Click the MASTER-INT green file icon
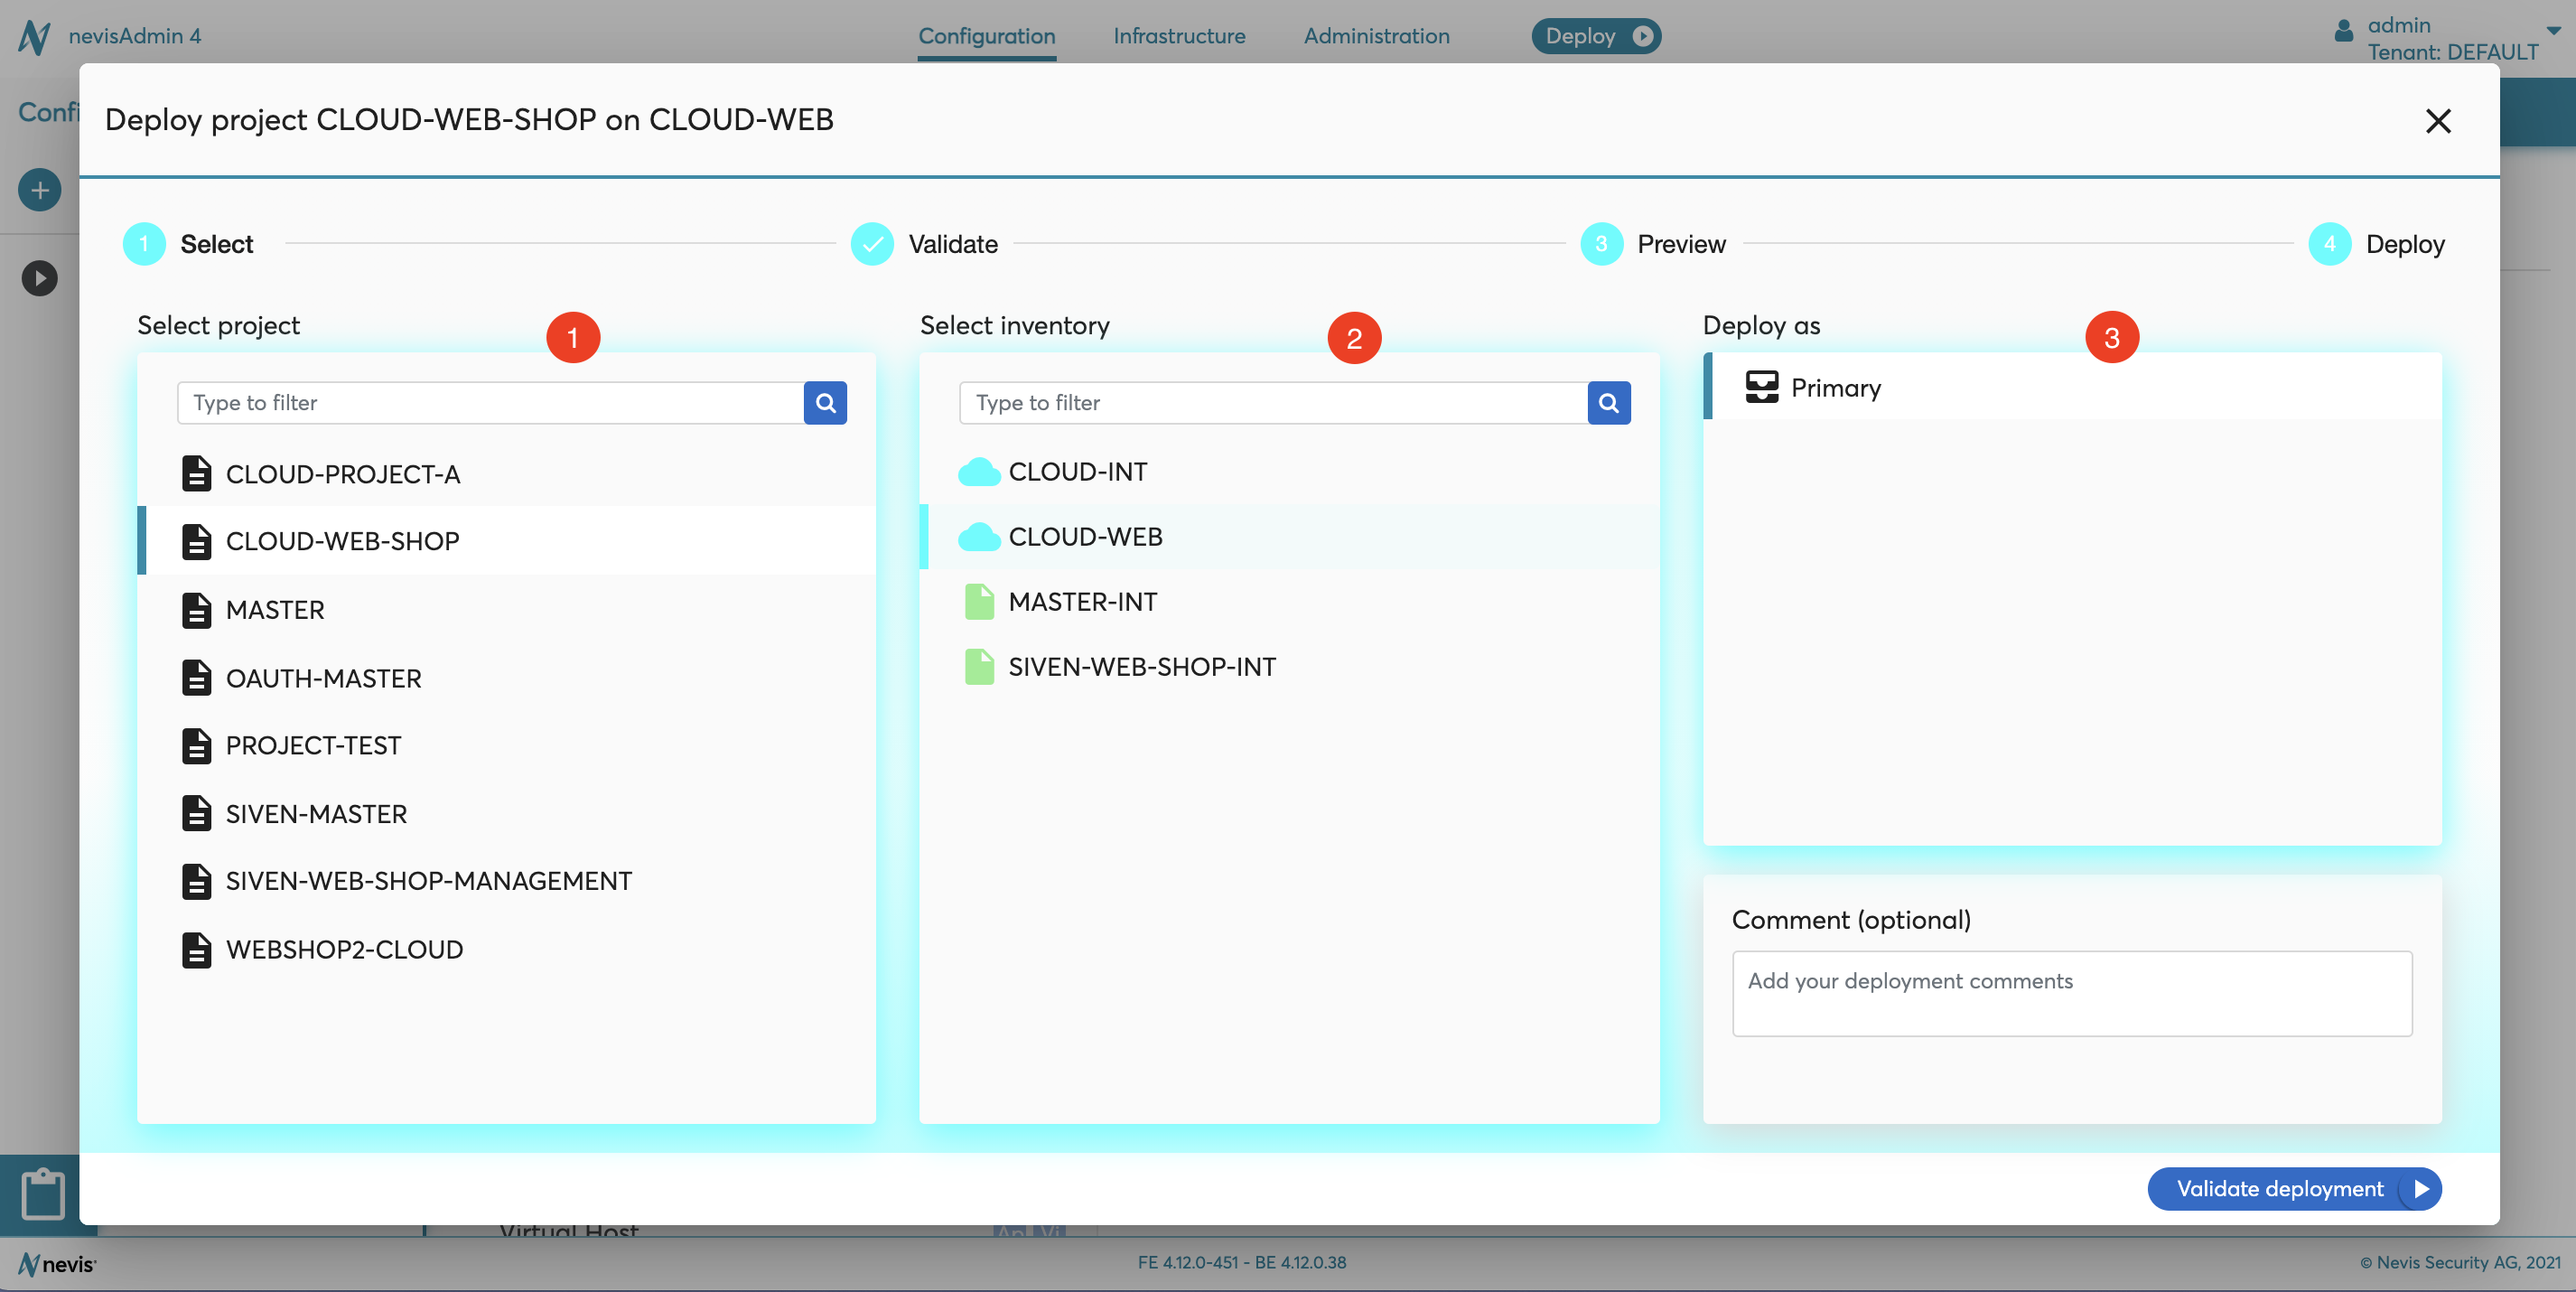The image size is (2576, 1292). [978, 602]
